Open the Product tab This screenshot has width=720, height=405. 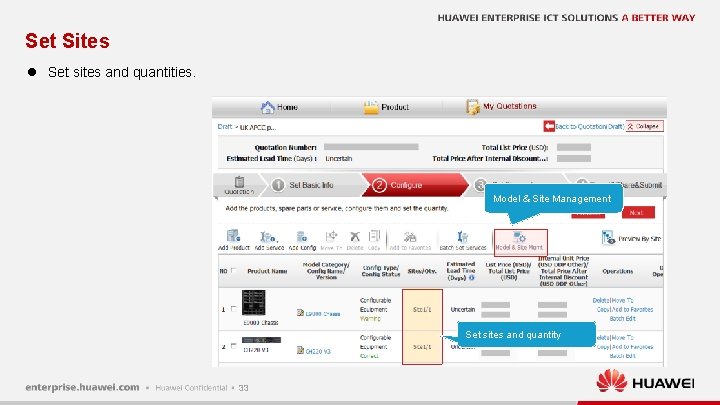pos(386,107)
